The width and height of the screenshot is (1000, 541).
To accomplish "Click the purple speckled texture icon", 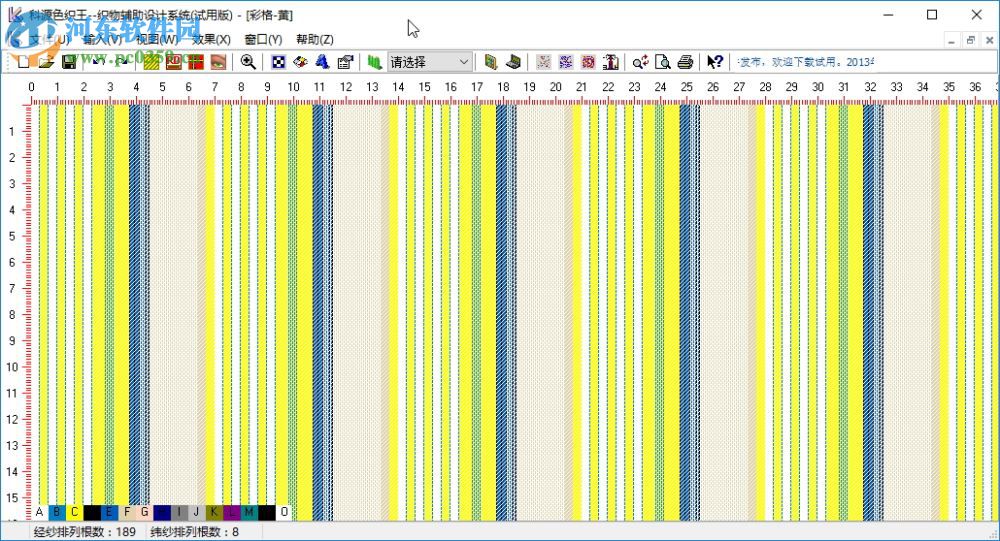I will pos(566,62).
